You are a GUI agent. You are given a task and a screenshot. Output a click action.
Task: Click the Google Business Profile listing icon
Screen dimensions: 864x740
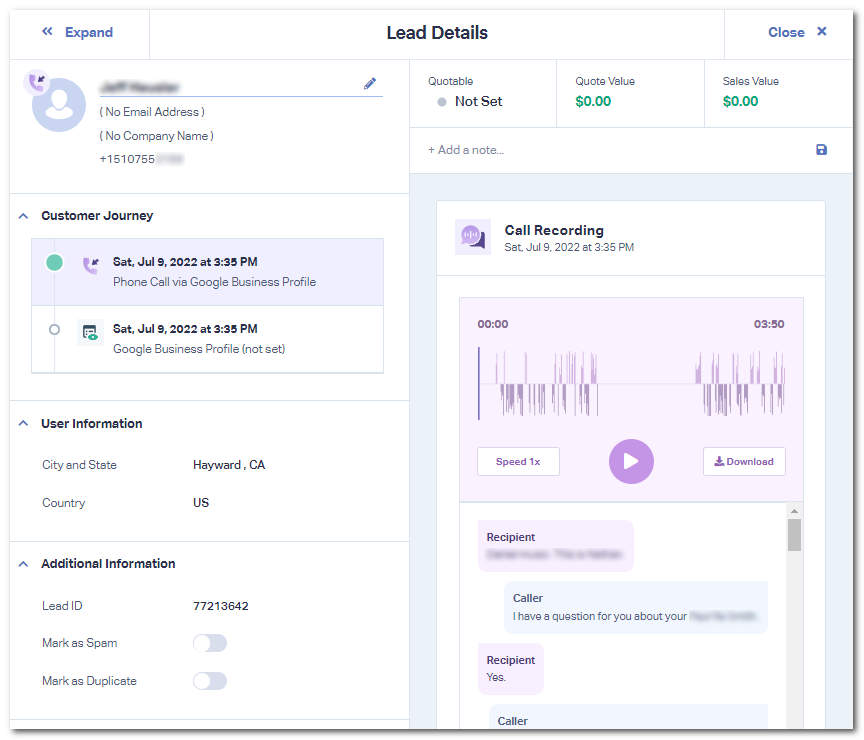pyautogui.click(x=91, y=333)
